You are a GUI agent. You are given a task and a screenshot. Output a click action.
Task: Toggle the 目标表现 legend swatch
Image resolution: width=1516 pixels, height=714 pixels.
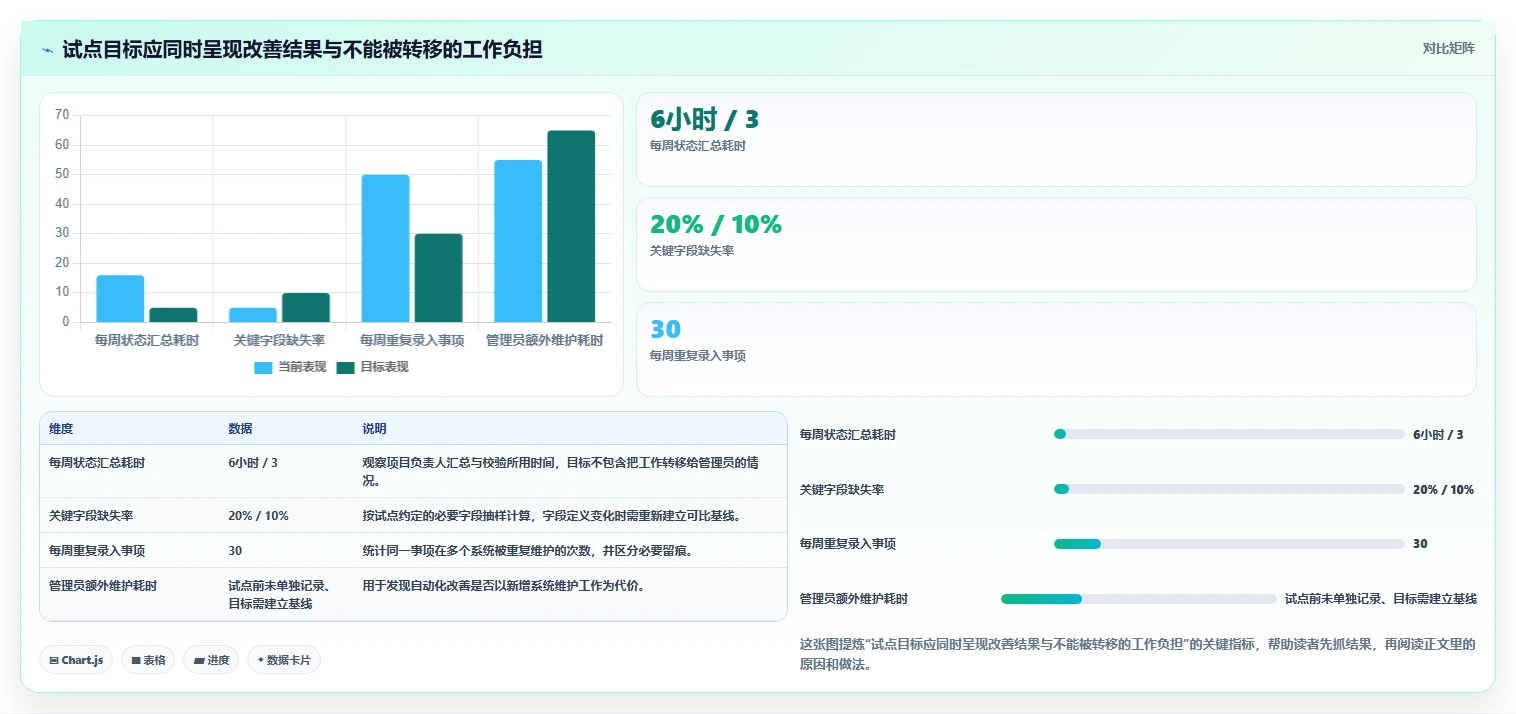point(345,367)
